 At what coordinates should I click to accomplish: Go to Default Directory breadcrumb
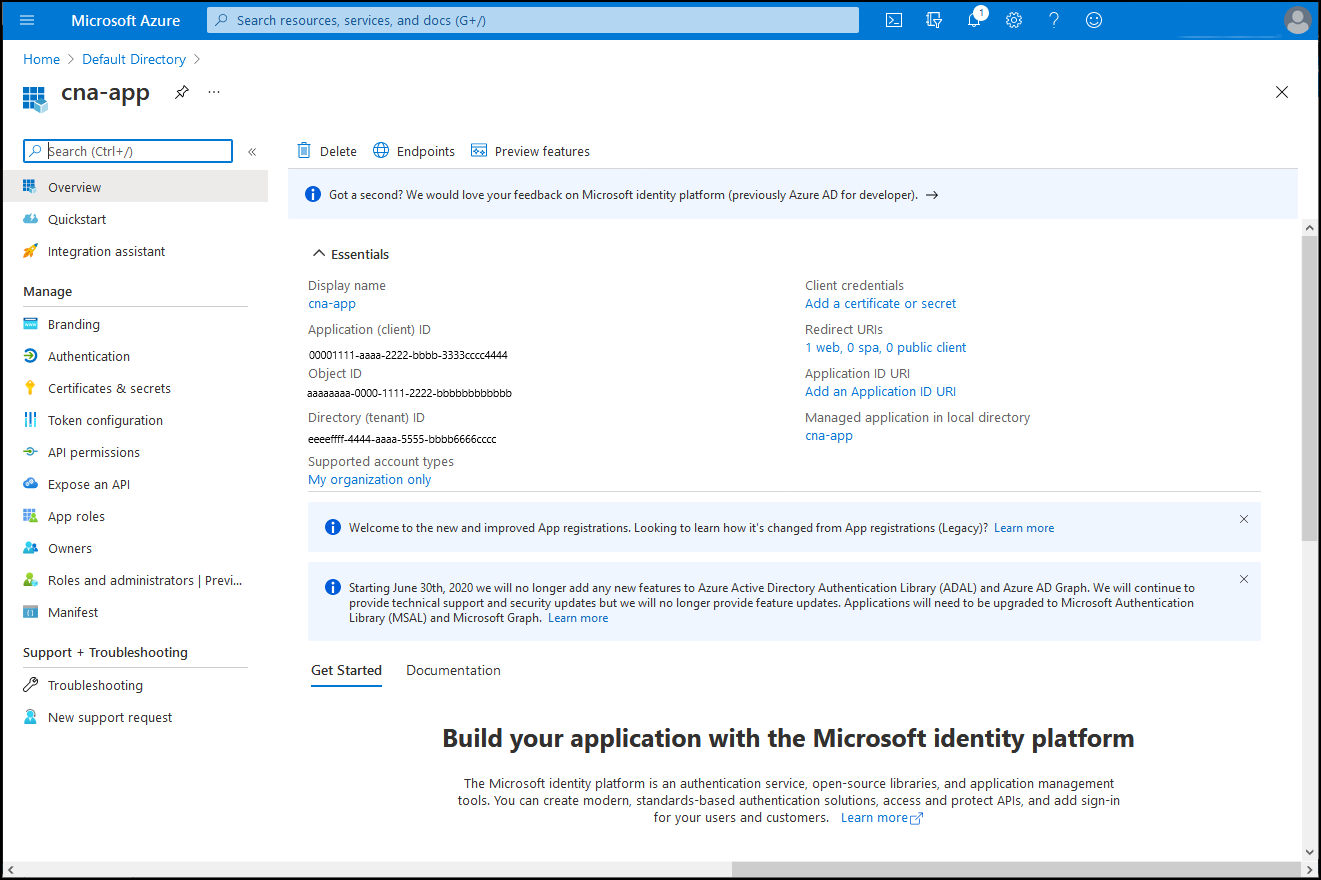pyautogui.click(x=134, y=59)
